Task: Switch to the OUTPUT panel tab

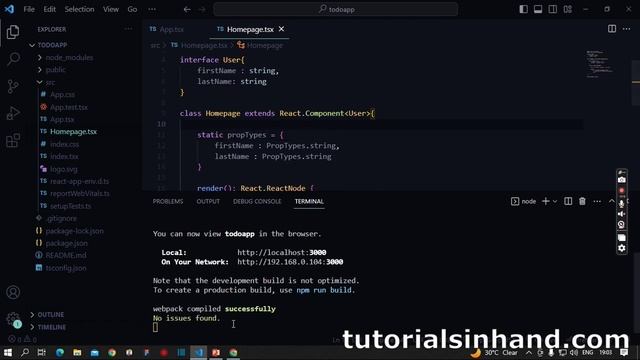Action: pos(208,201)
